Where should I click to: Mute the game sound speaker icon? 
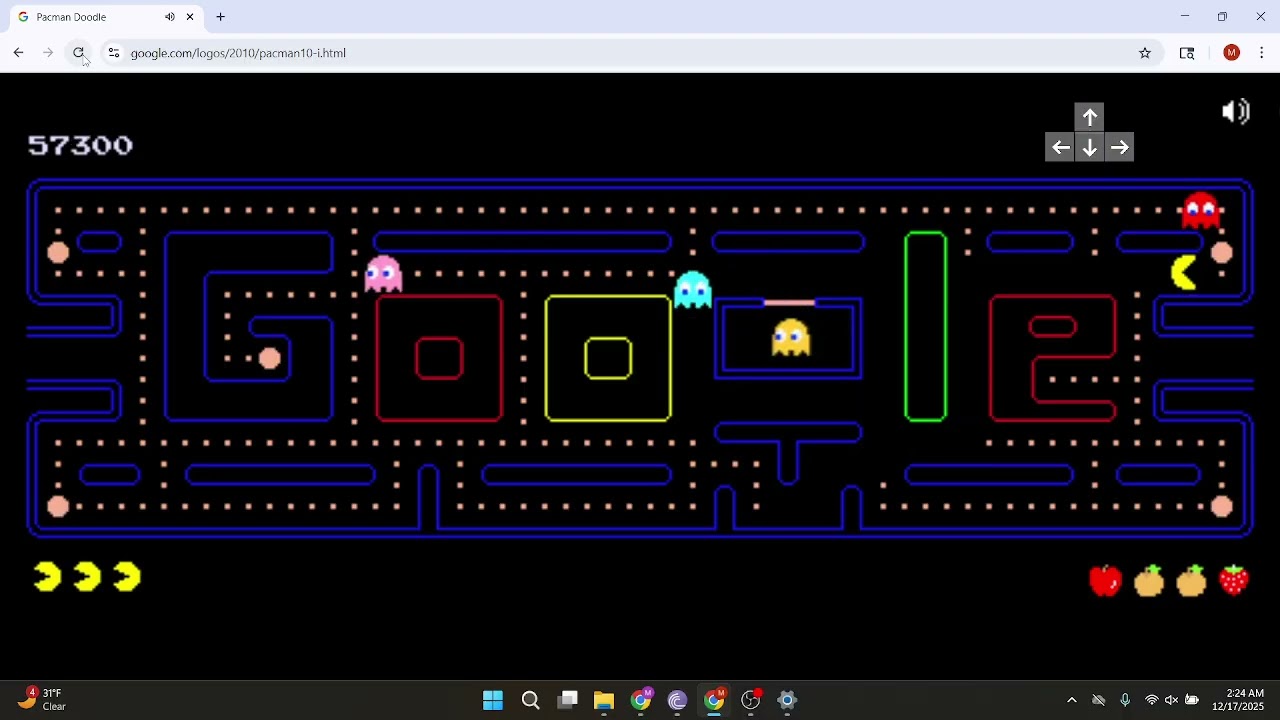tap(1236, 111)
